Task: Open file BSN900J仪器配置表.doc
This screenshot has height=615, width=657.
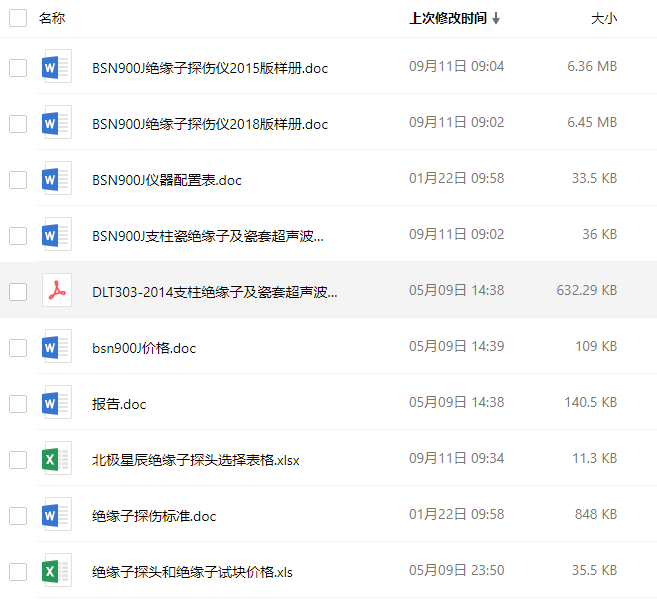Action: pos(167,180)
